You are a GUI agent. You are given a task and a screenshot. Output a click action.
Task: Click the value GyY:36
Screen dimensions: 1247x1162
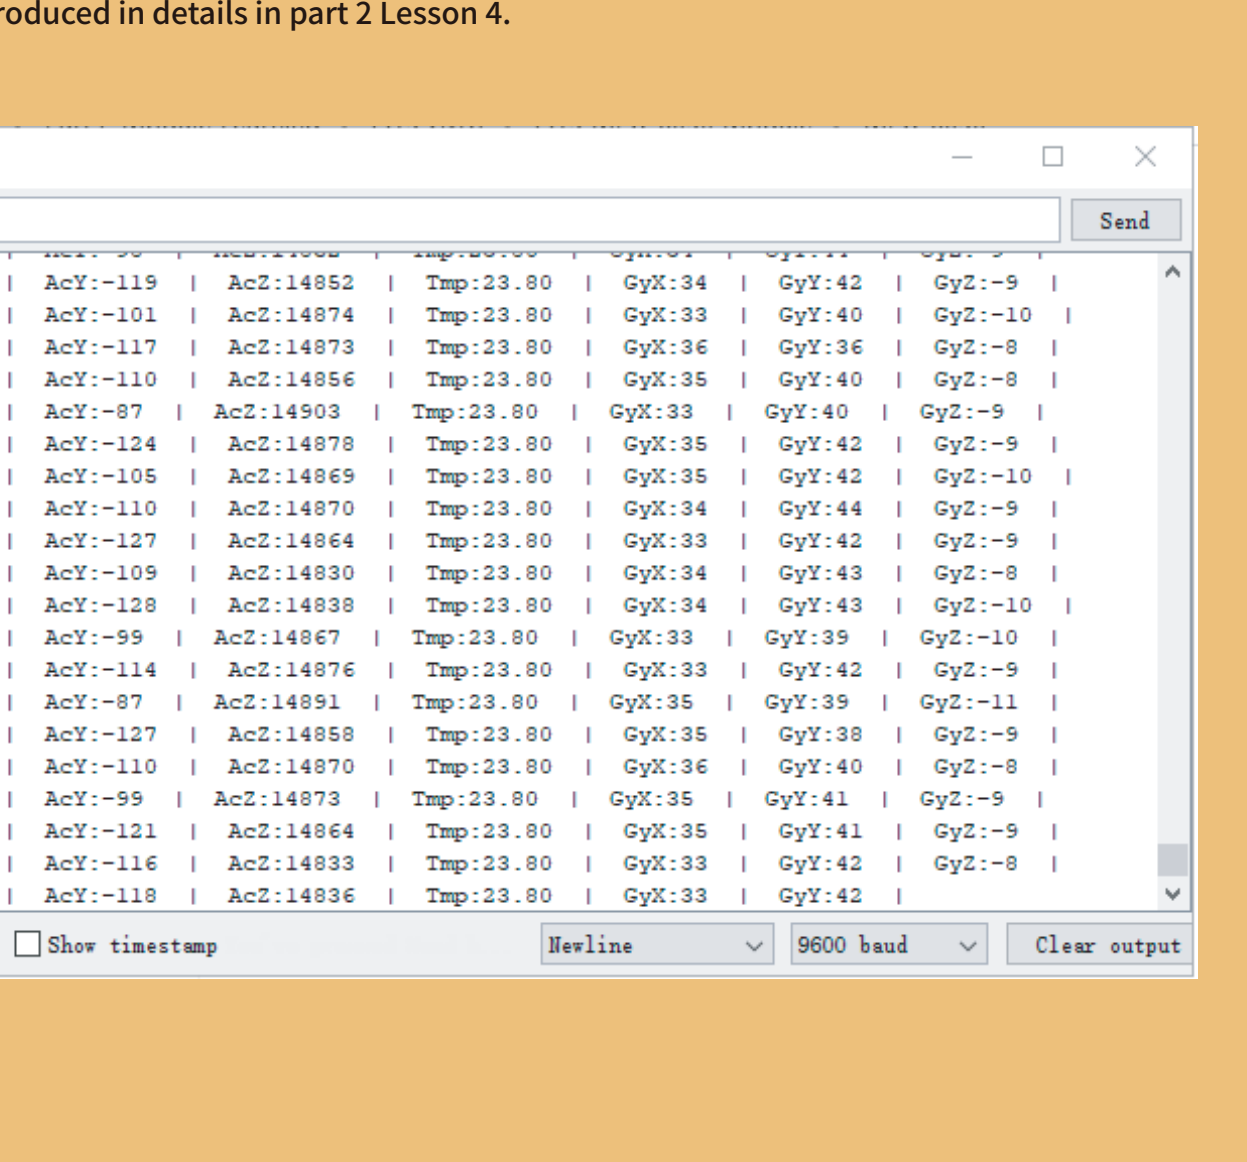pos(821,347)
